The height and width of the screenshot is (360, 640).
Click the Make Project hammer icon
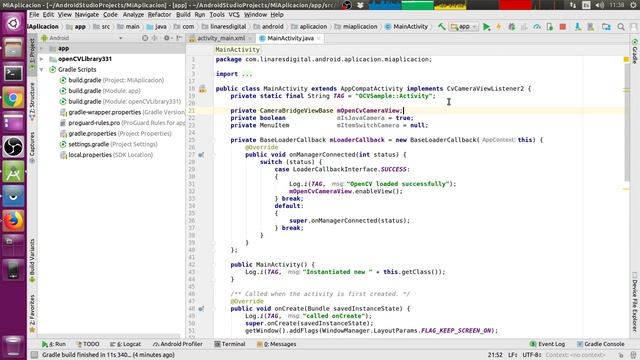click(442, 27)
